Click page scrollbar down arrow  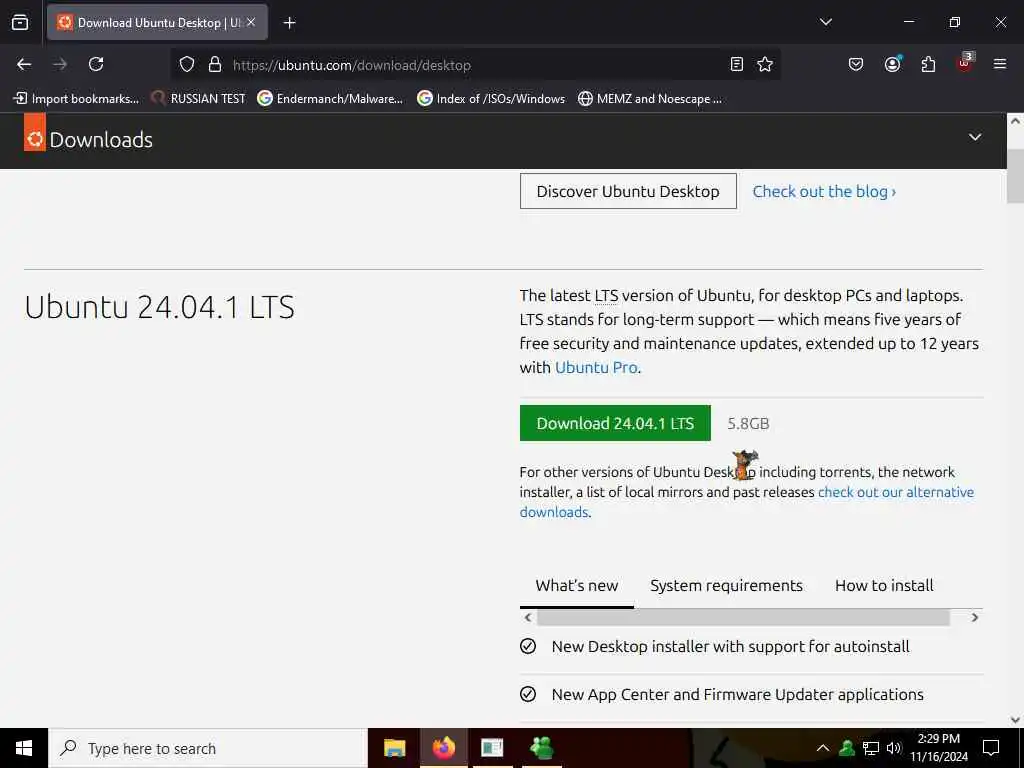1015,720
